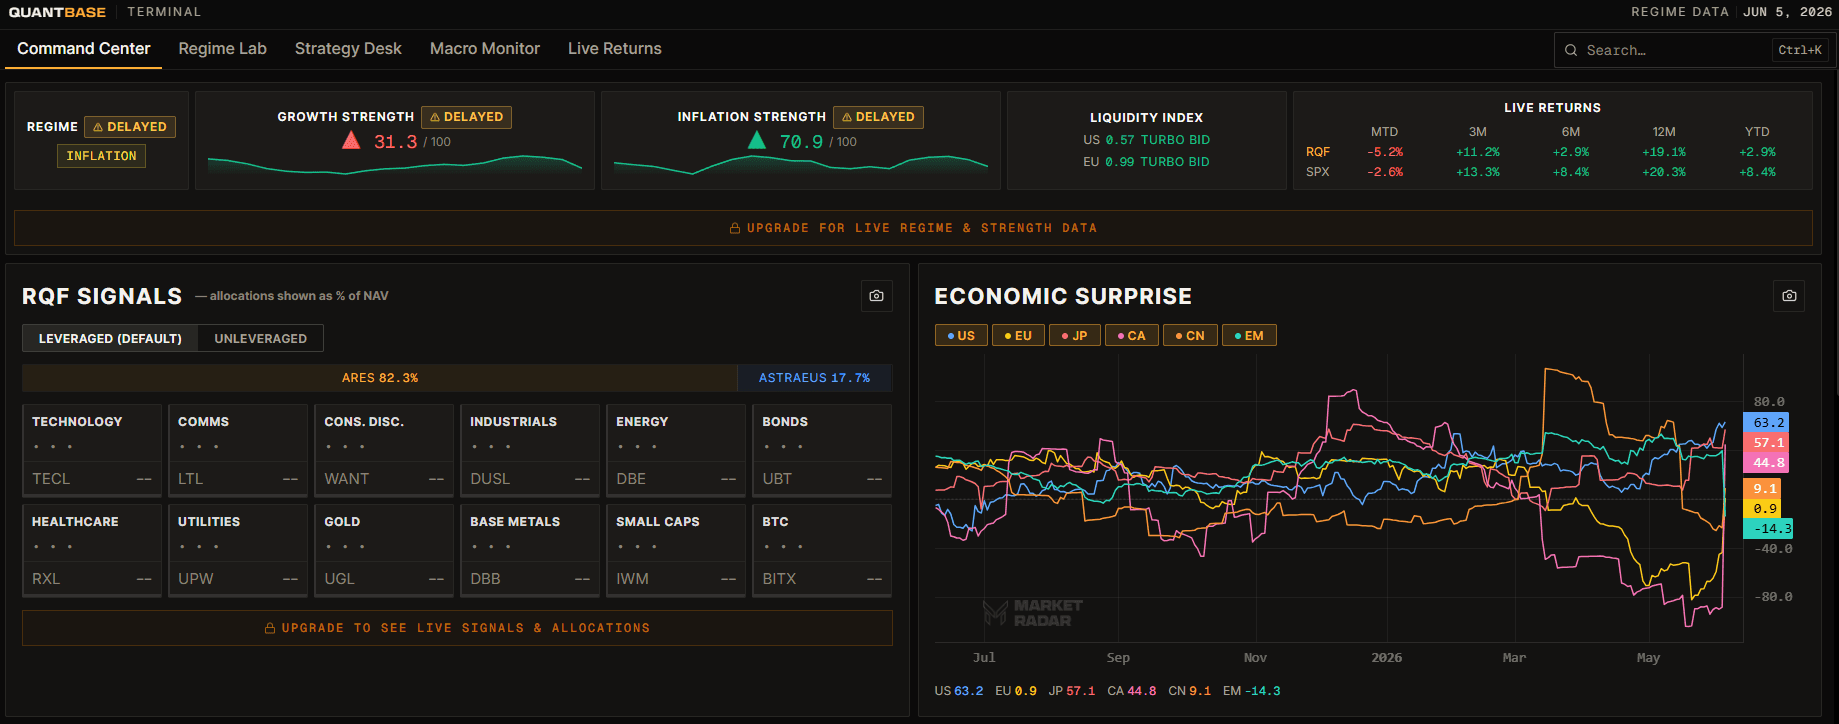Screen dimensions: 1839x724
Task: Switch to UNLEVERAGED mode
Action: (x=261, y=339)
